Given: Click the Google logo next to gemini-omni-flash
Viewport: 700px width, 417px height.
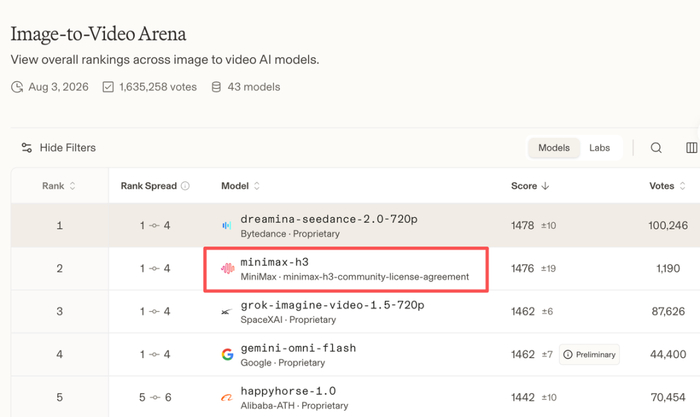Looking at the screenshot, I should coord(227,354).
